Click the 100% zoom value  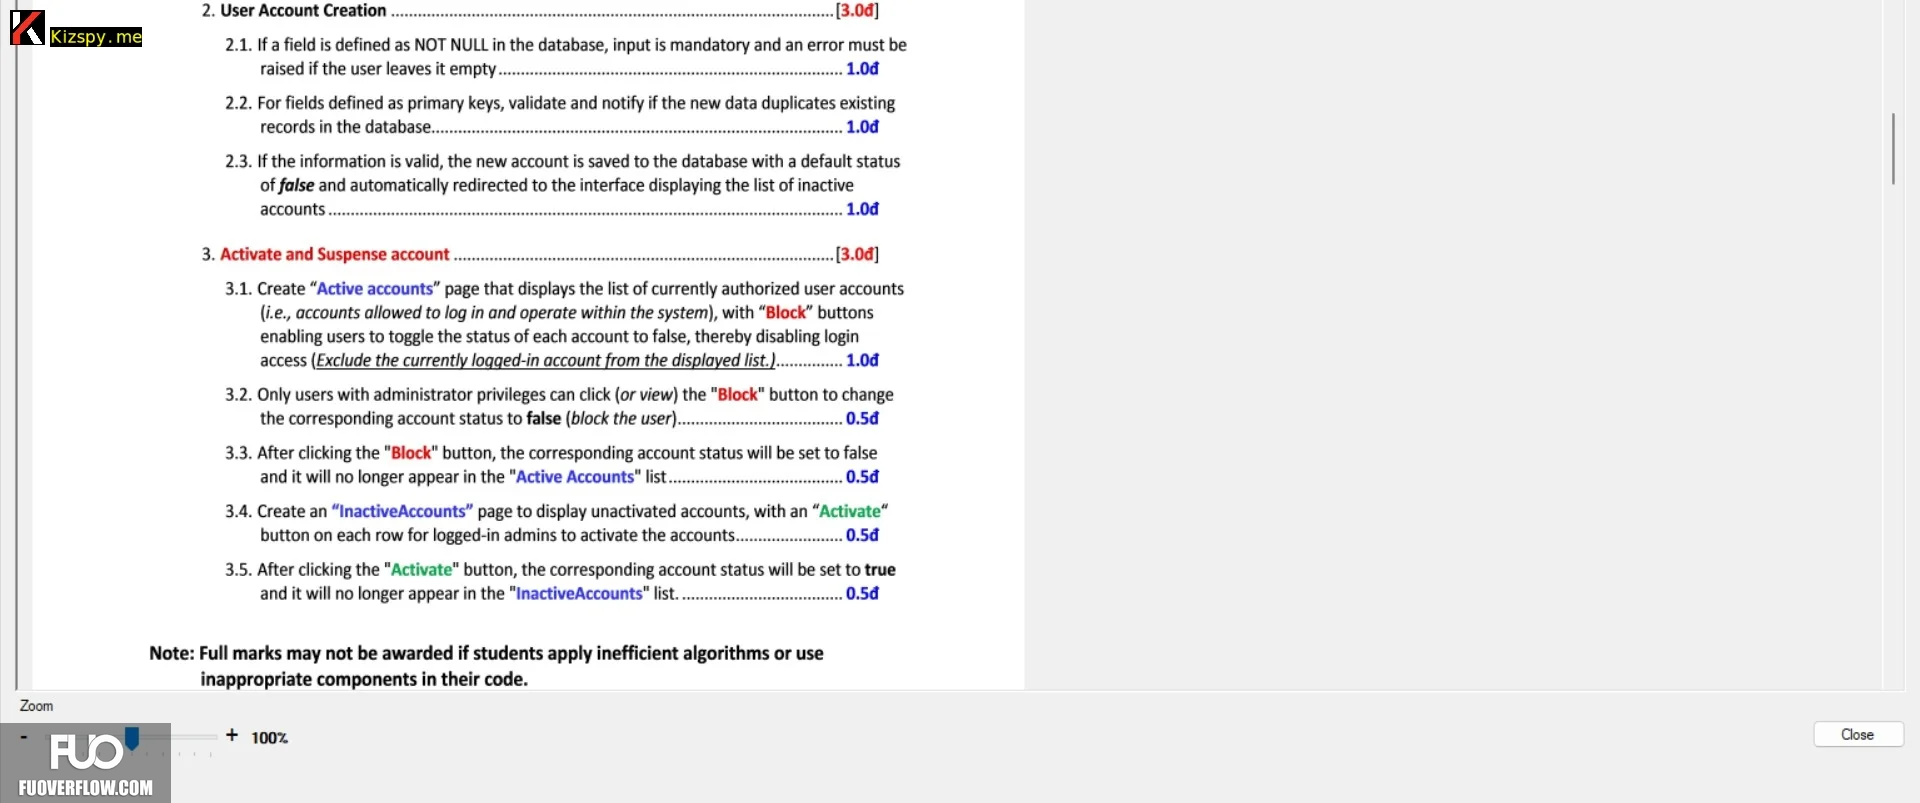pos(269,737)
